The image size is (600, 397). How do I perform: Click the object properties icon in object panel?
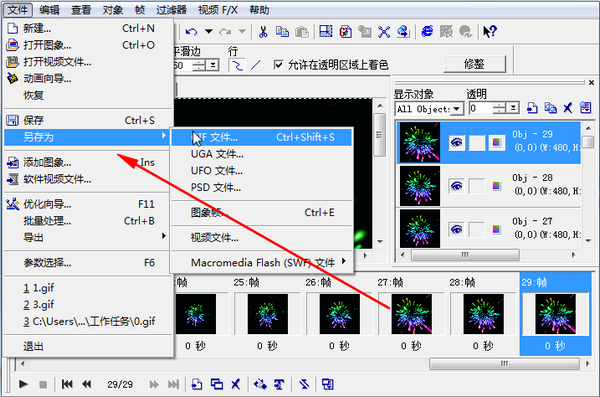point(585,108)
